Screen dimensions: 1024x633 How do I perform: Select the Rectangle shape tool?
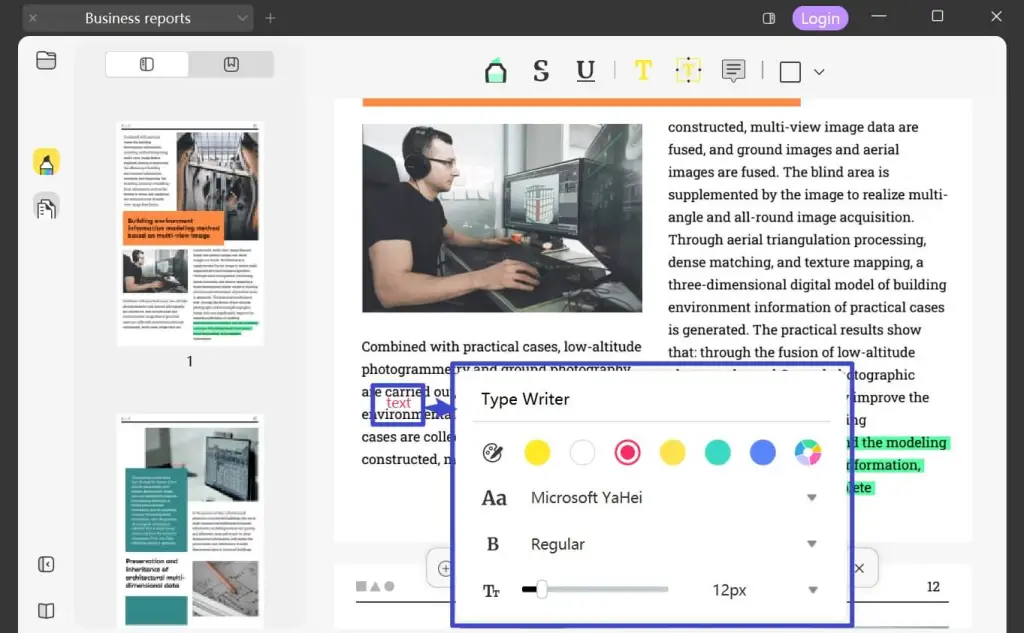(x=790, y=71)
